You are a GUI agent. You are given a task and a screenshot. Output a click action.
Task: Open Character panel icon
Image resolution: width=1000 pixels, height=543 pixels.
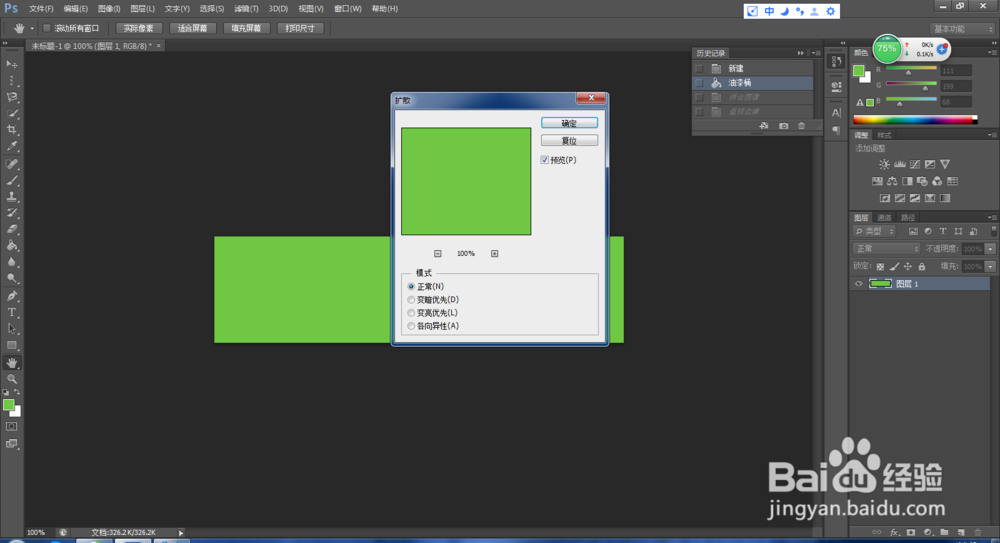pos(836,113)
